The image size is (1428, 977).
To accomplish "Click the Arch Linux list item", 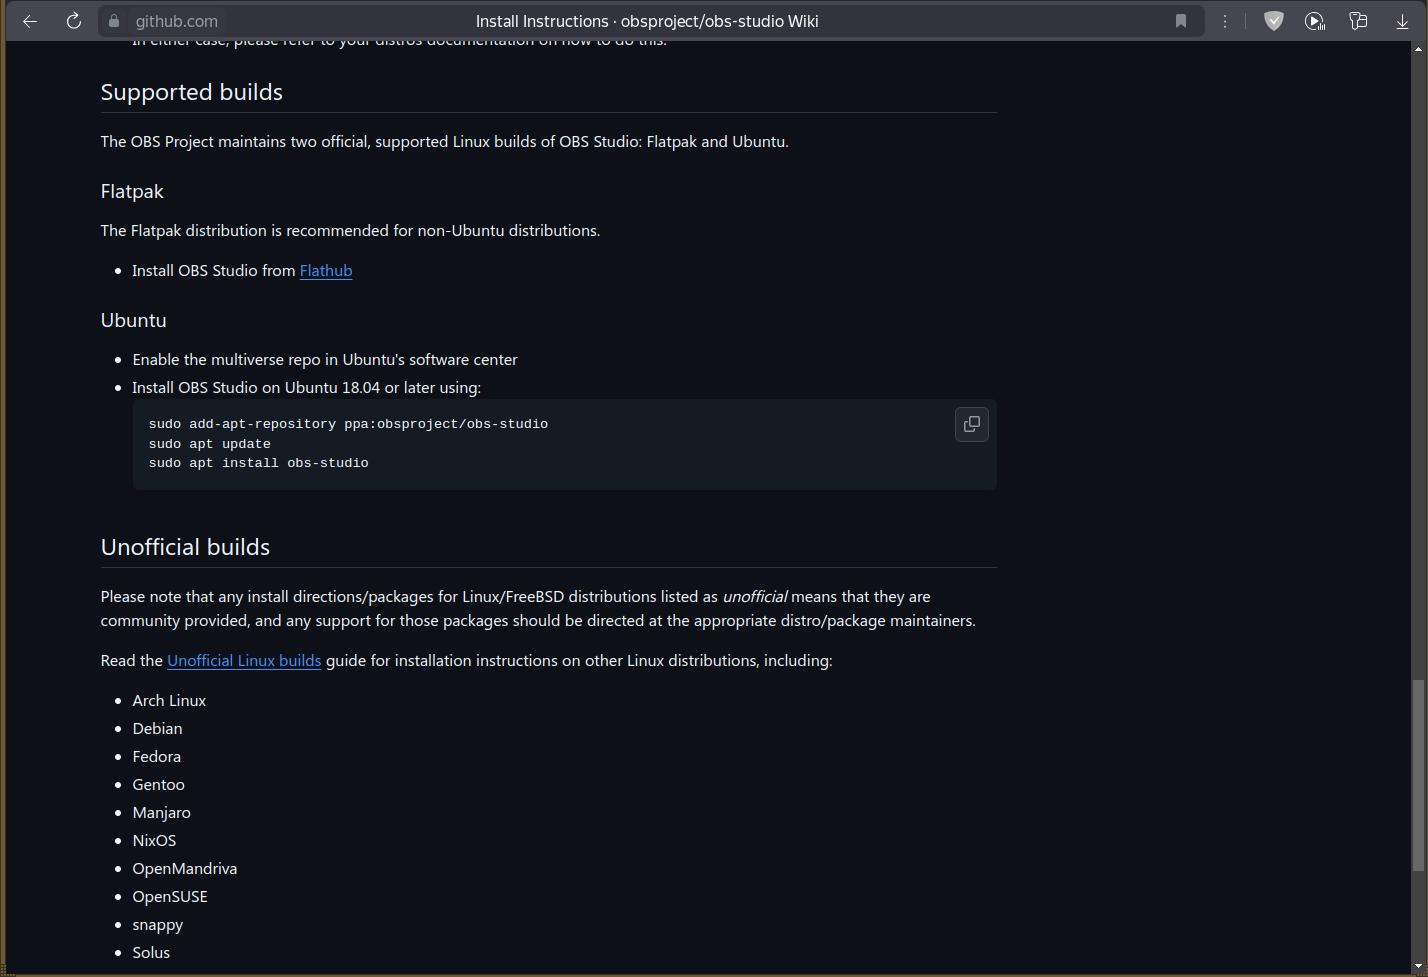I will (169, 700).
